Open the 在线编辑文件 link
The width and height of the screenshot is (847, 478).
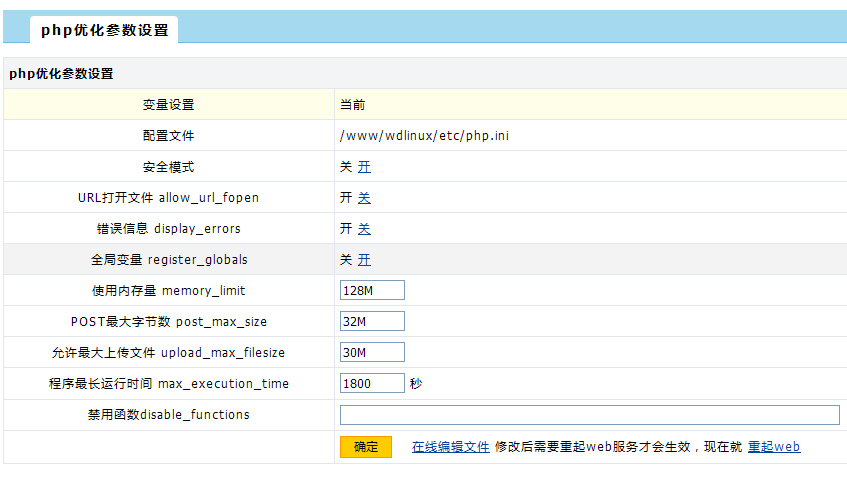pyautogui.click(x=451, y=447)
